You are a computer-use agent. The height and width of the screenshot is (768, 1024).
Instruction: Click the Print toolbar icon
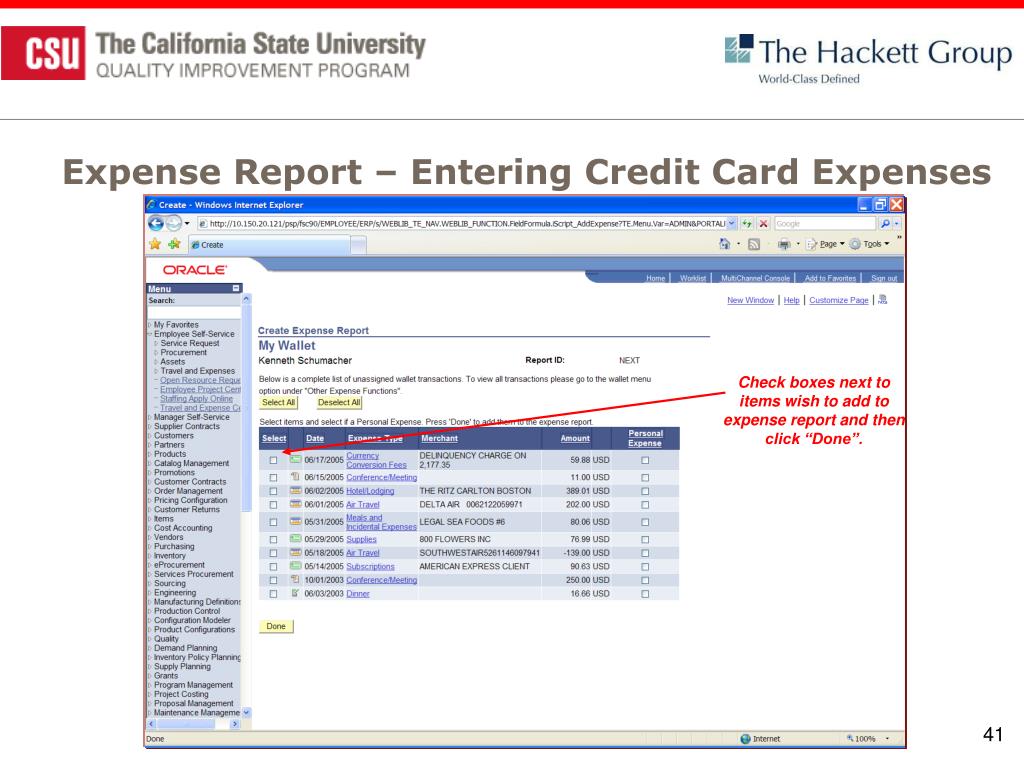click(x=784, y=244)
